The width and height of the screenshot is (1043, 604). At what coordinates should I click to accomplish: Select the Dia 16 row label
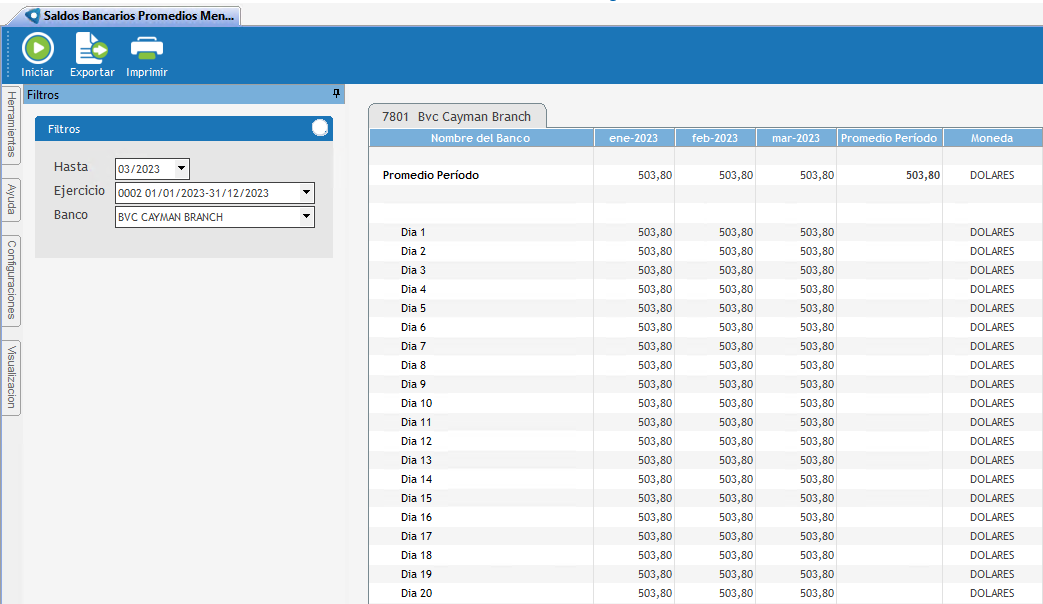[416, 517]
